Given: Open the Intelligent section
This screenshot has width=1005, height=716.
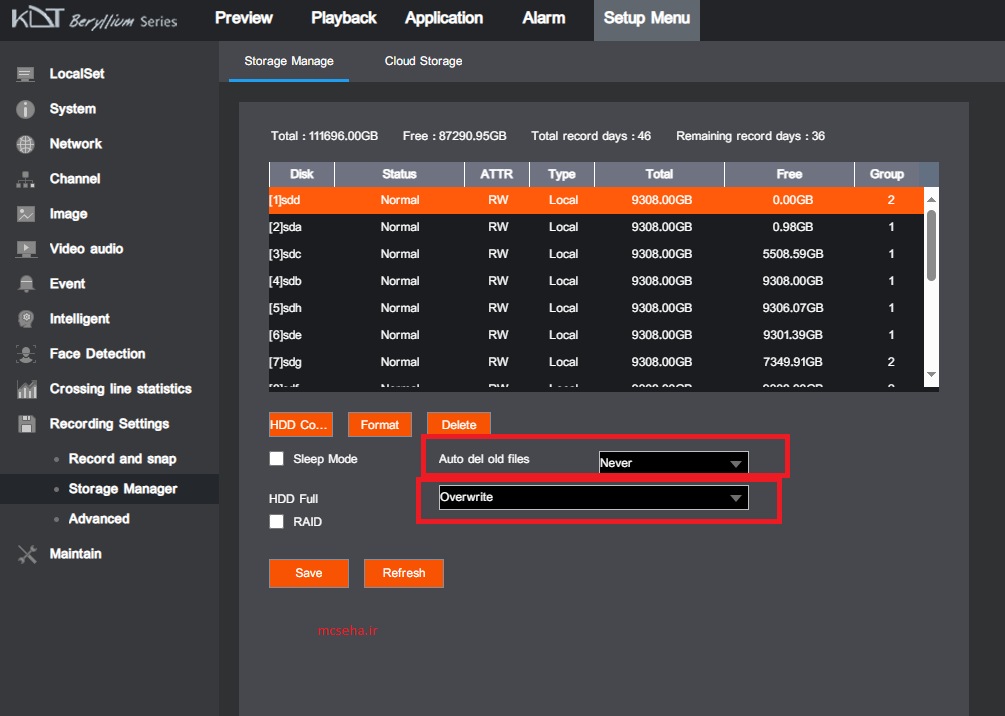Looking at the screenshot, I should click(79, 319).
